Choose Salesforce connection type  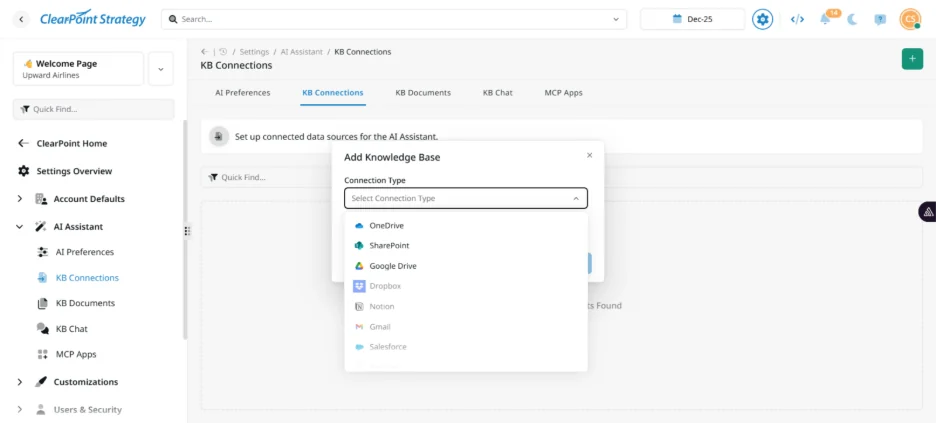click(x=466, y=347)
